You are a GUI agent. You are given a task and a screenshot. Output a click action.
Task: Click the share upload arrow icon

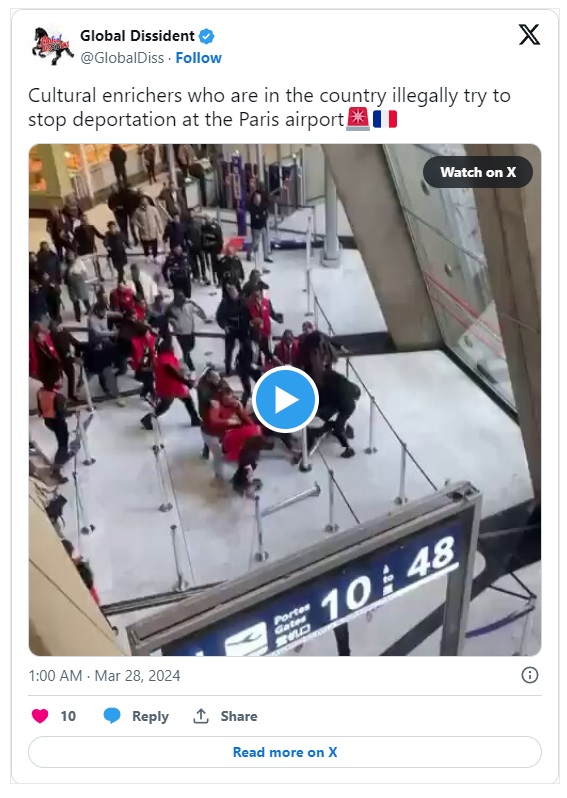tap(201, 716)
